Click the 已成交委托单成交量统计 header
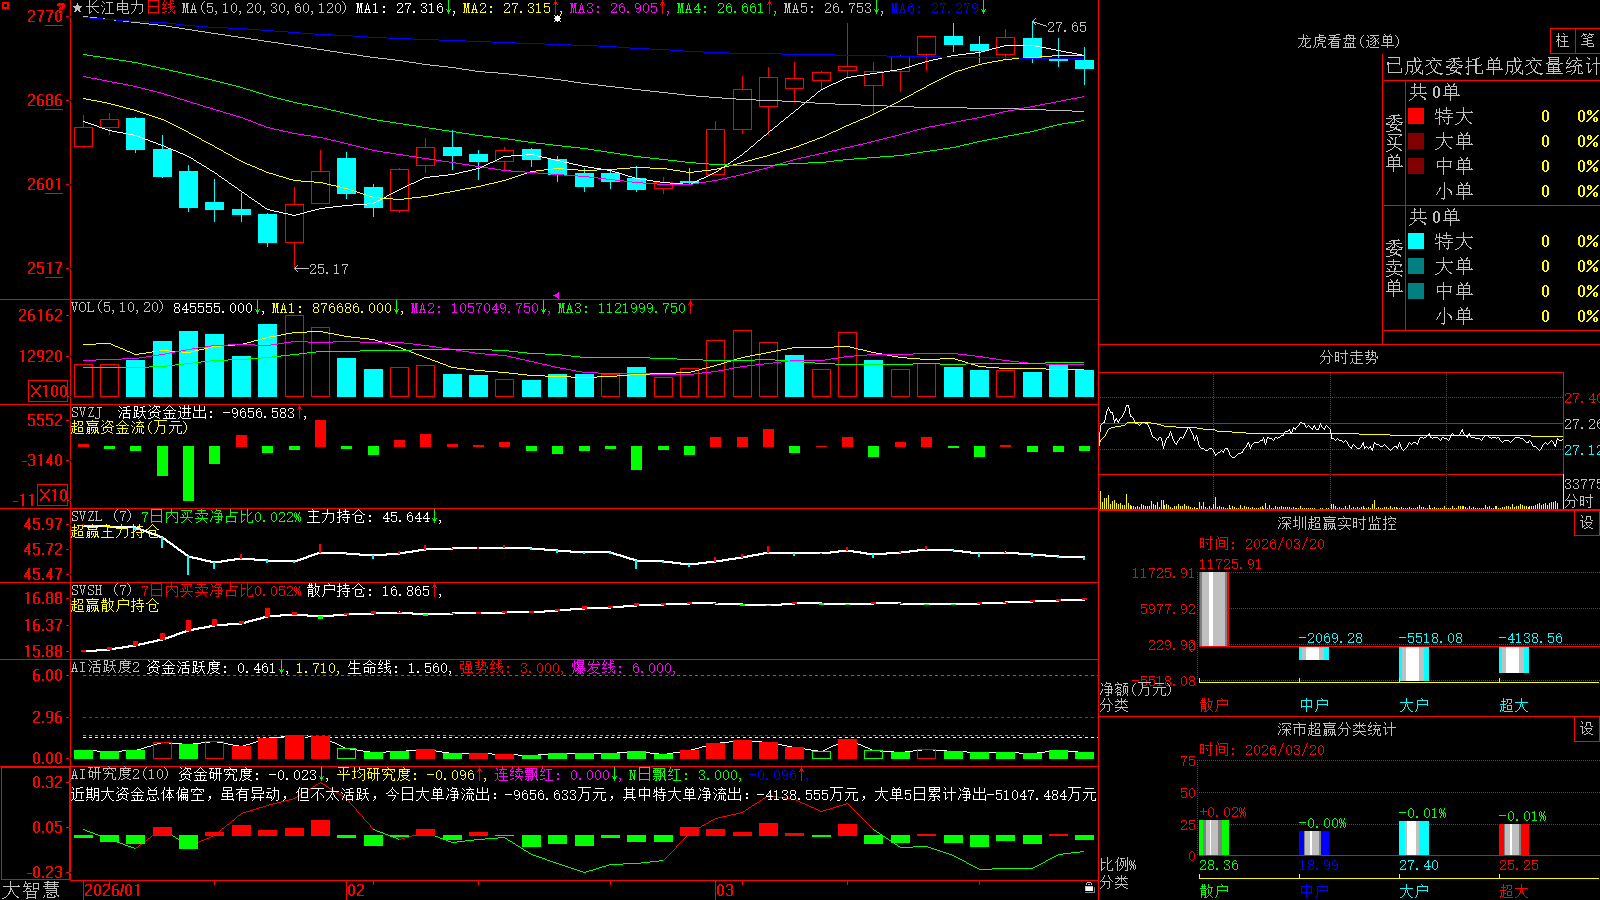The height and width of the screenshot is (900, 1600). [1492, 66]
